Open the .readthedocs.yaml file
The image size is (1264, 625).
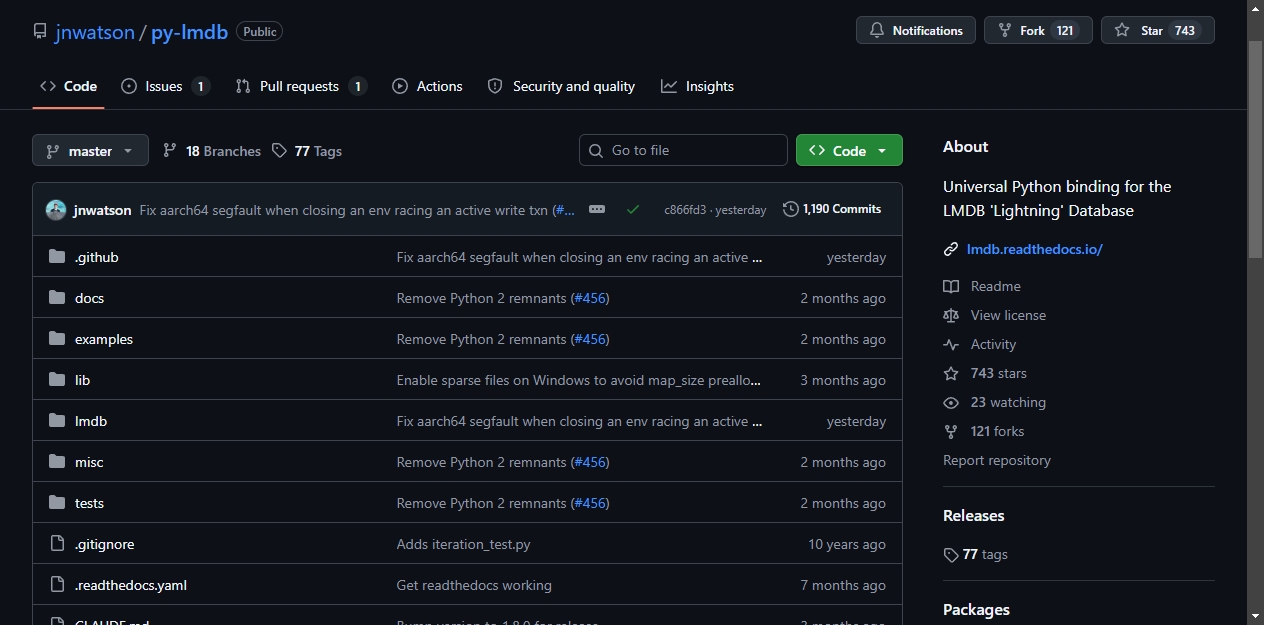pos(131,585)
